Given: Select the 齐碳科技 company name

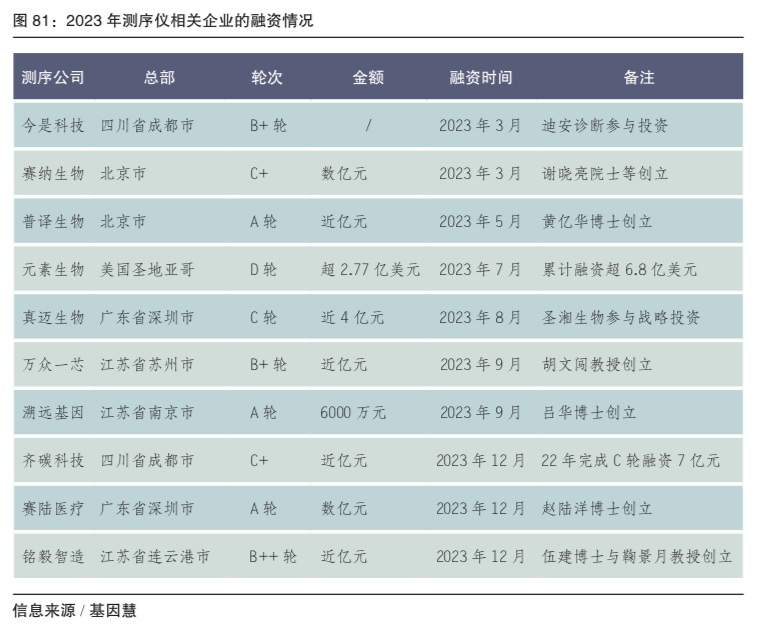Looking at the screenshot, I should pyautogui.click(x=53, y=461).
